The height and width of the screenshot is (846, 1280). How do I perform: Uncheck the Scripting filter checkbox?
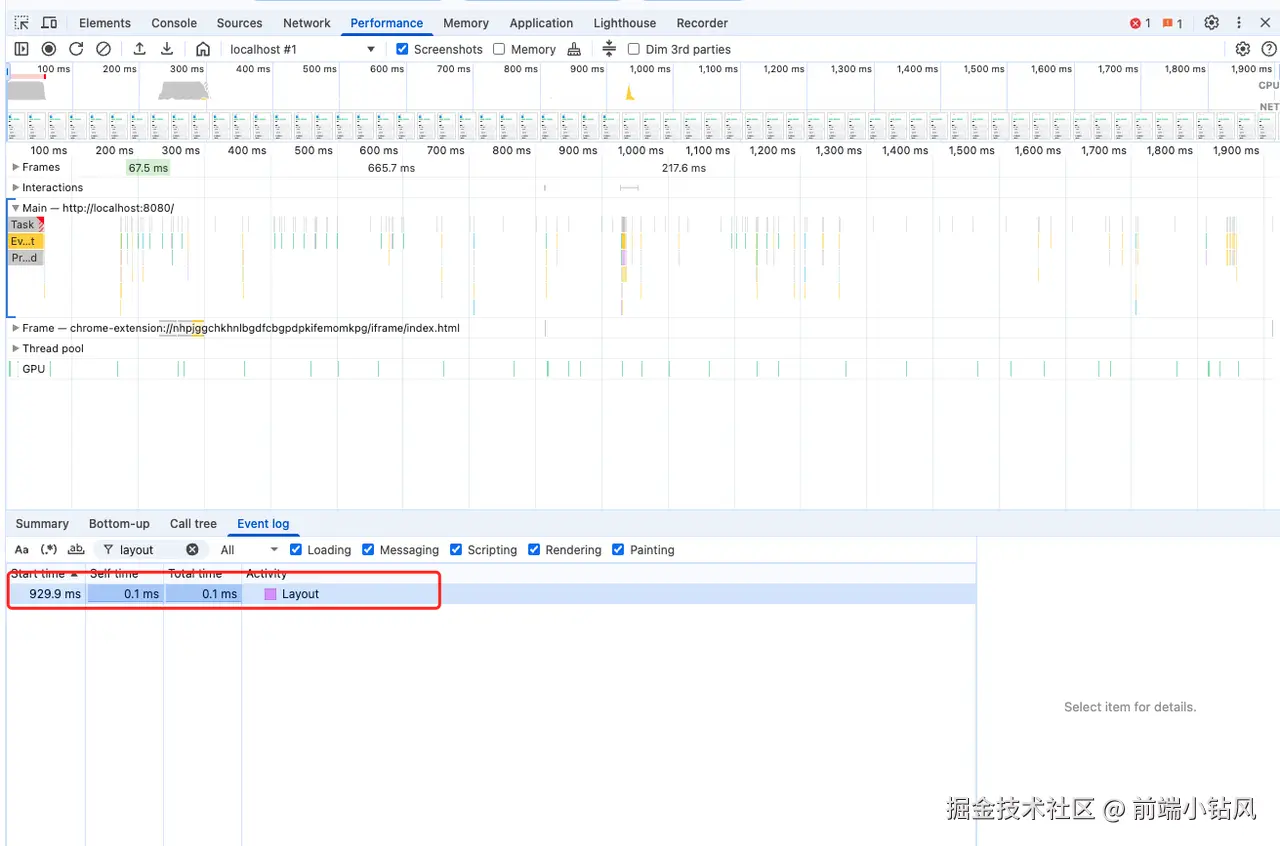coord(456,550)
